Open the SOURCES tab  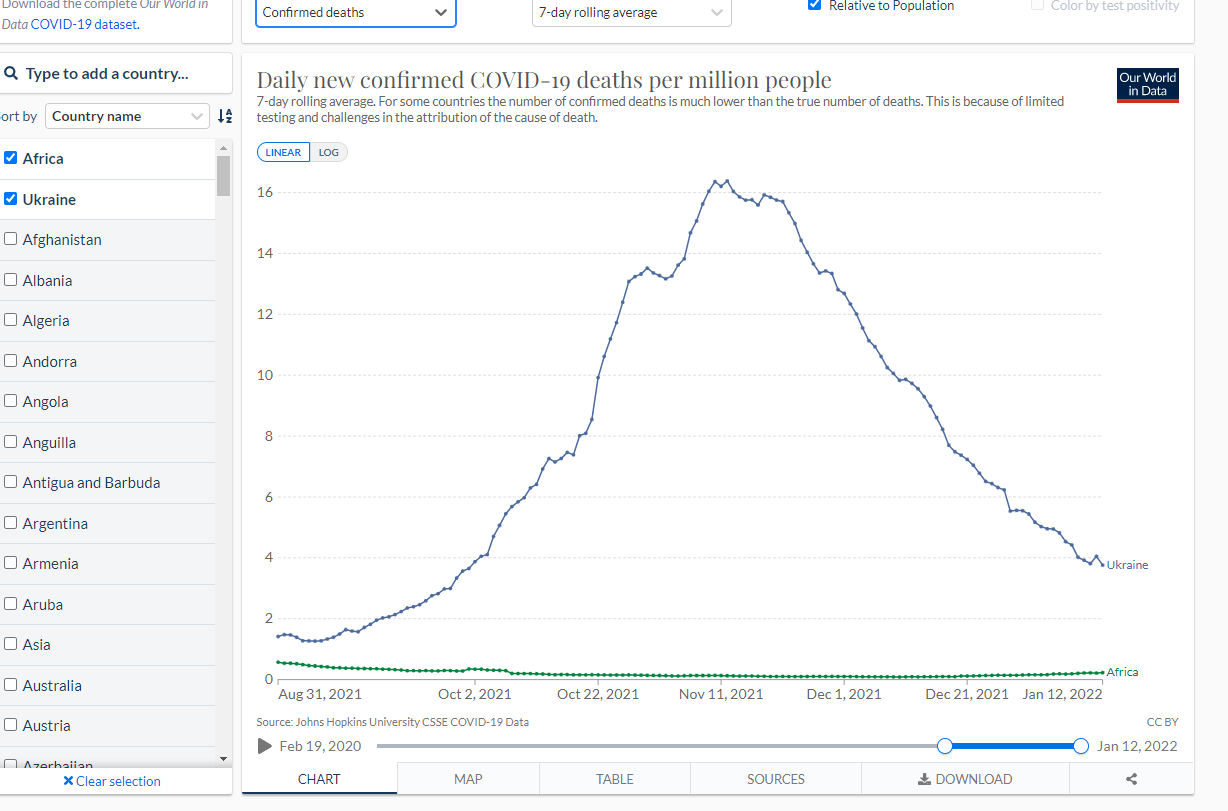pyautogui.click(x=776, y=779)
